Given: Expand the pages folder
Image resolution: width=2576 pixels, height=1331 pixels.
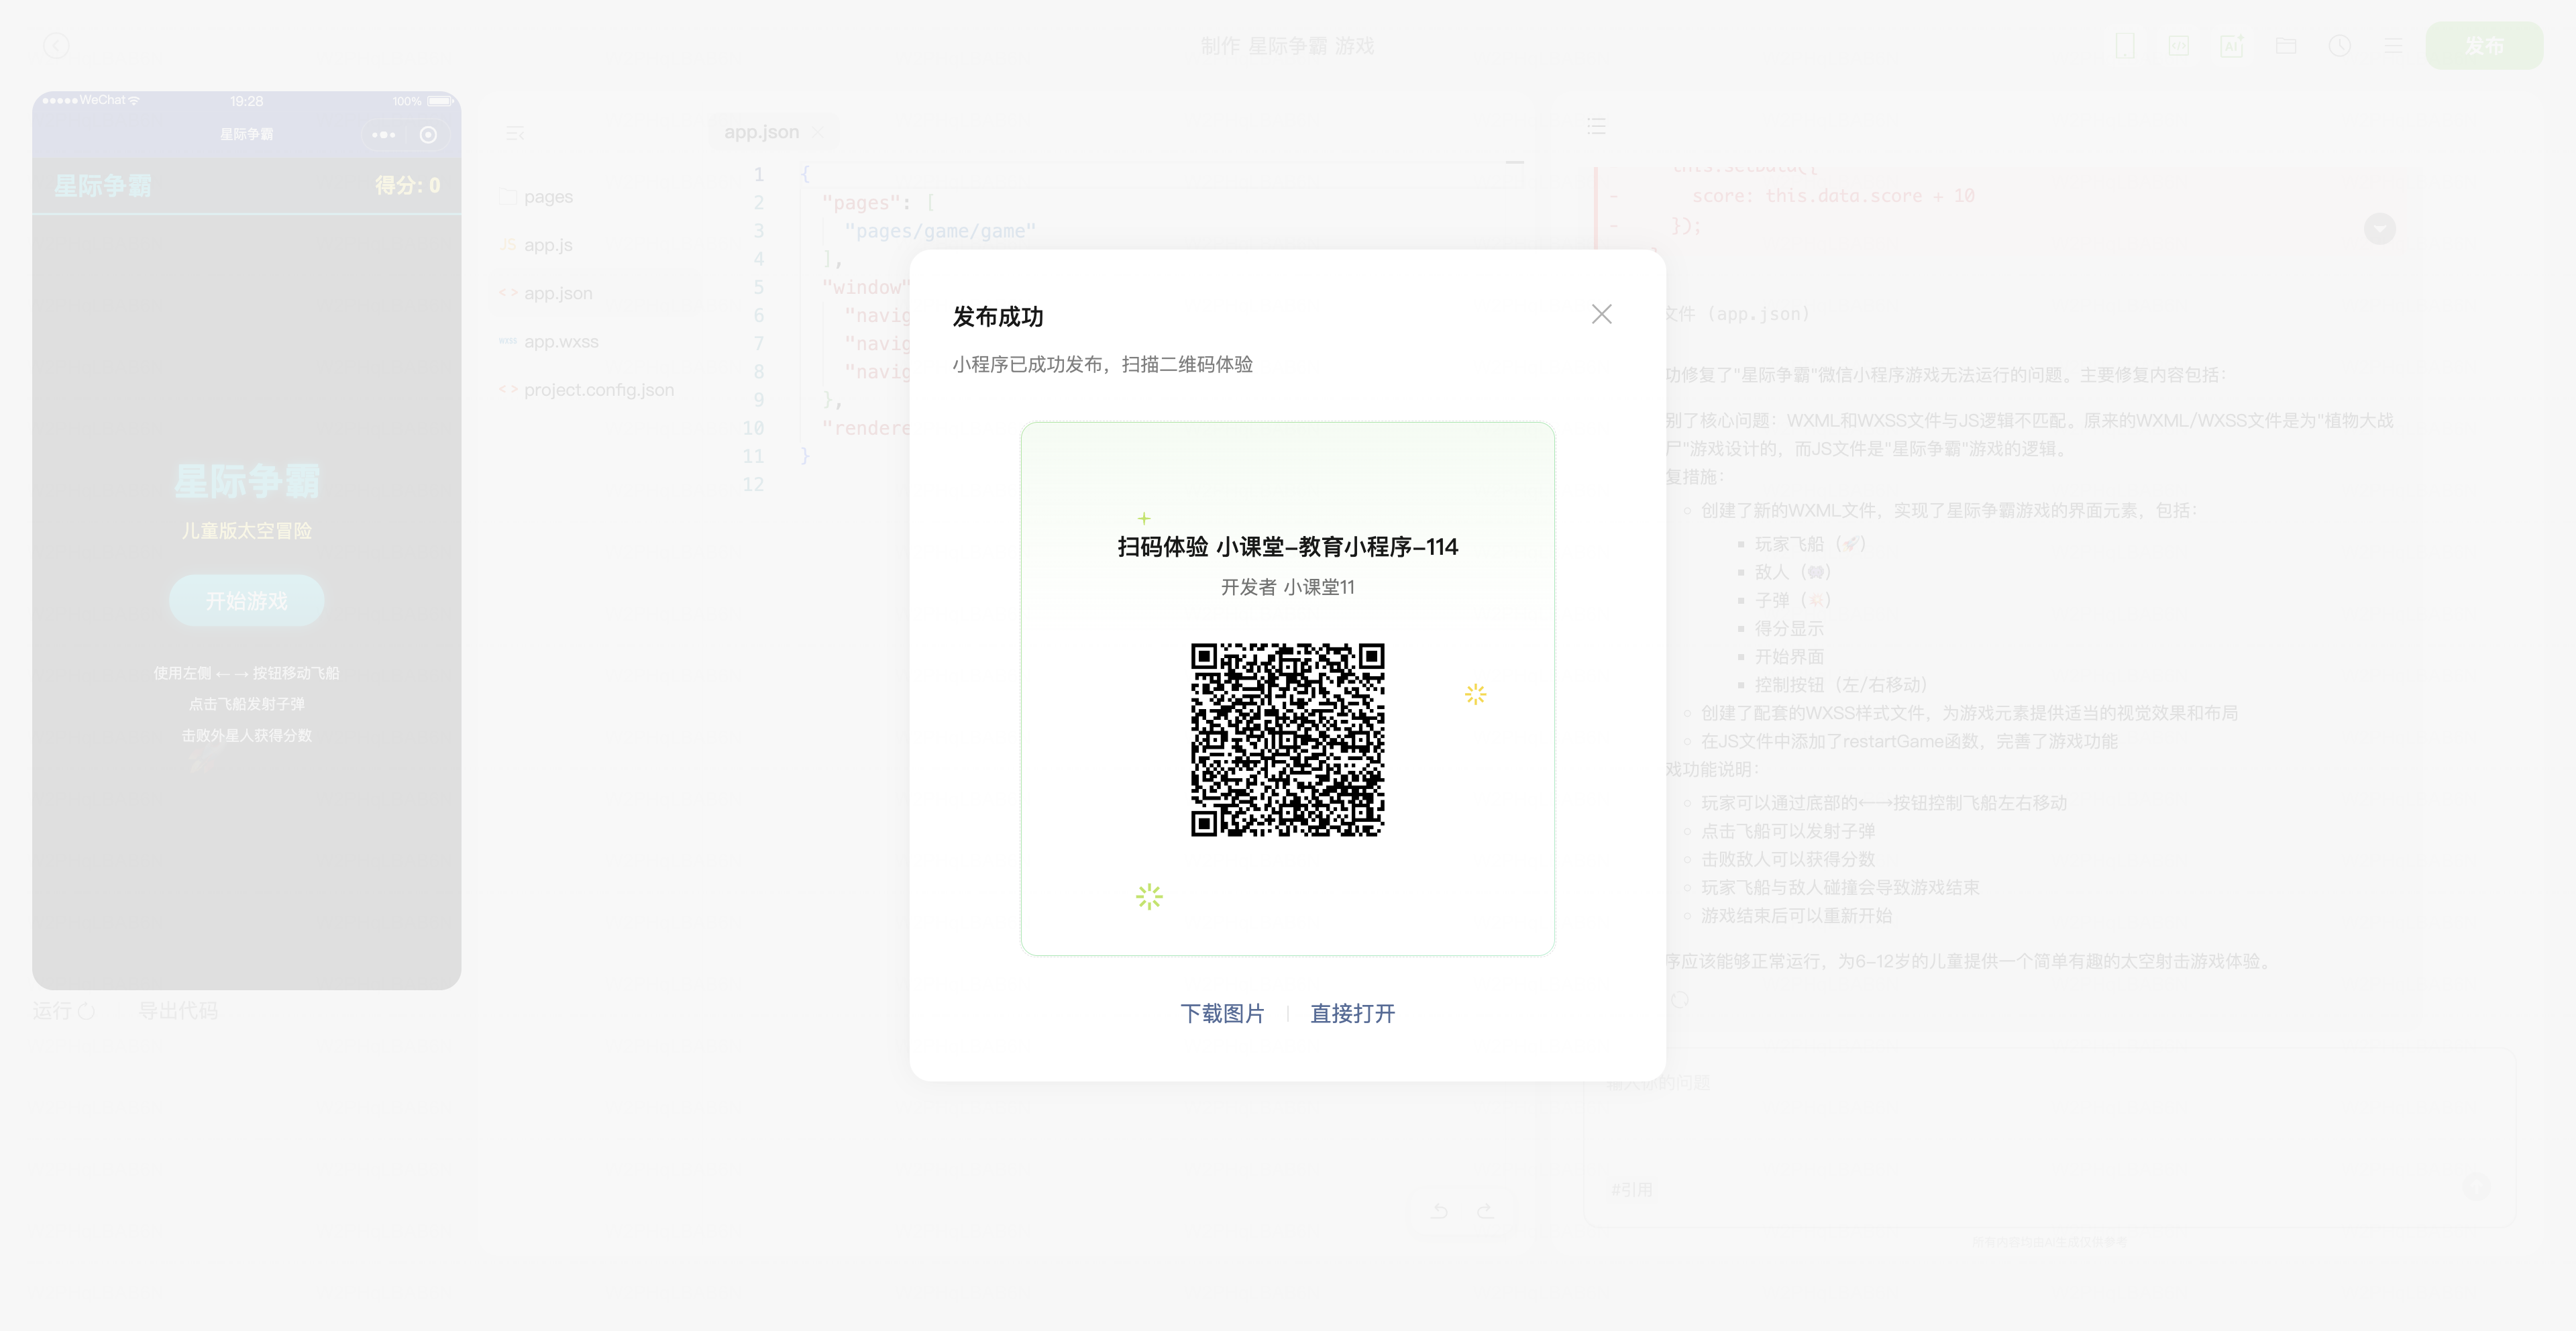Looking at the screenshot, I should pos(548,197).
